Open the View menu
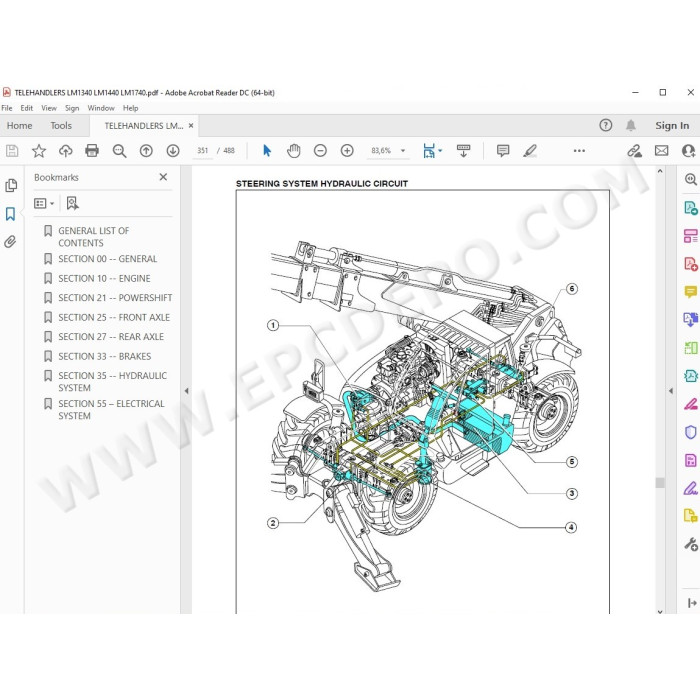The image size is (700, 700). [x=49, y=108]
